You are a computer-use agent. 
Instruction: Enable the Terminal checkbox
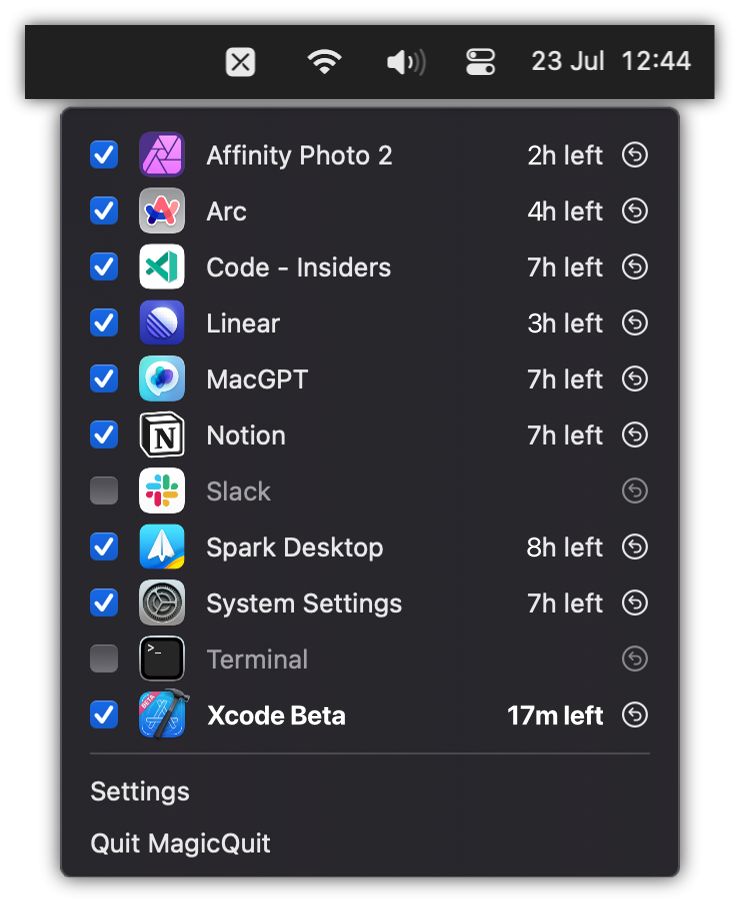click(104, 659)
